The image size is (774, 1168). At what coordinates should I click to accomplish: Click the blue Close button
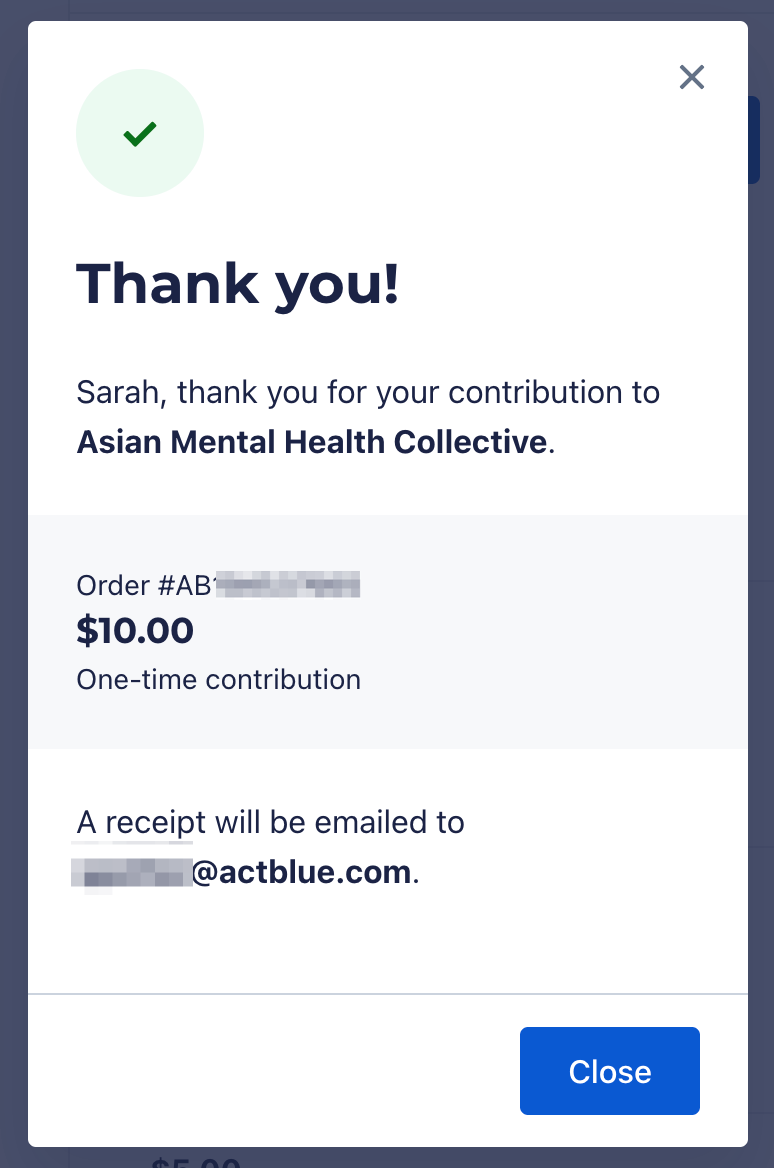click(609, 1070)
